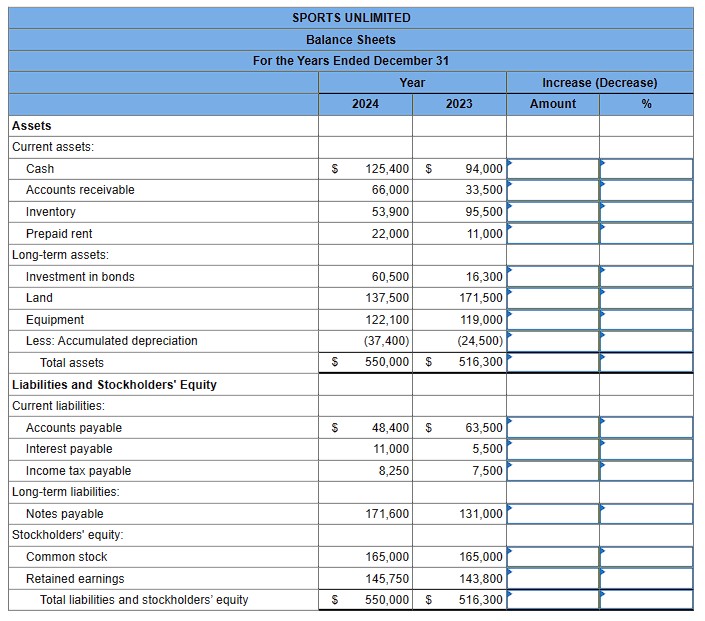Viewport: 705px width, 621px height.
Task: Click the Total assets % field
Action: coord(647,362)
